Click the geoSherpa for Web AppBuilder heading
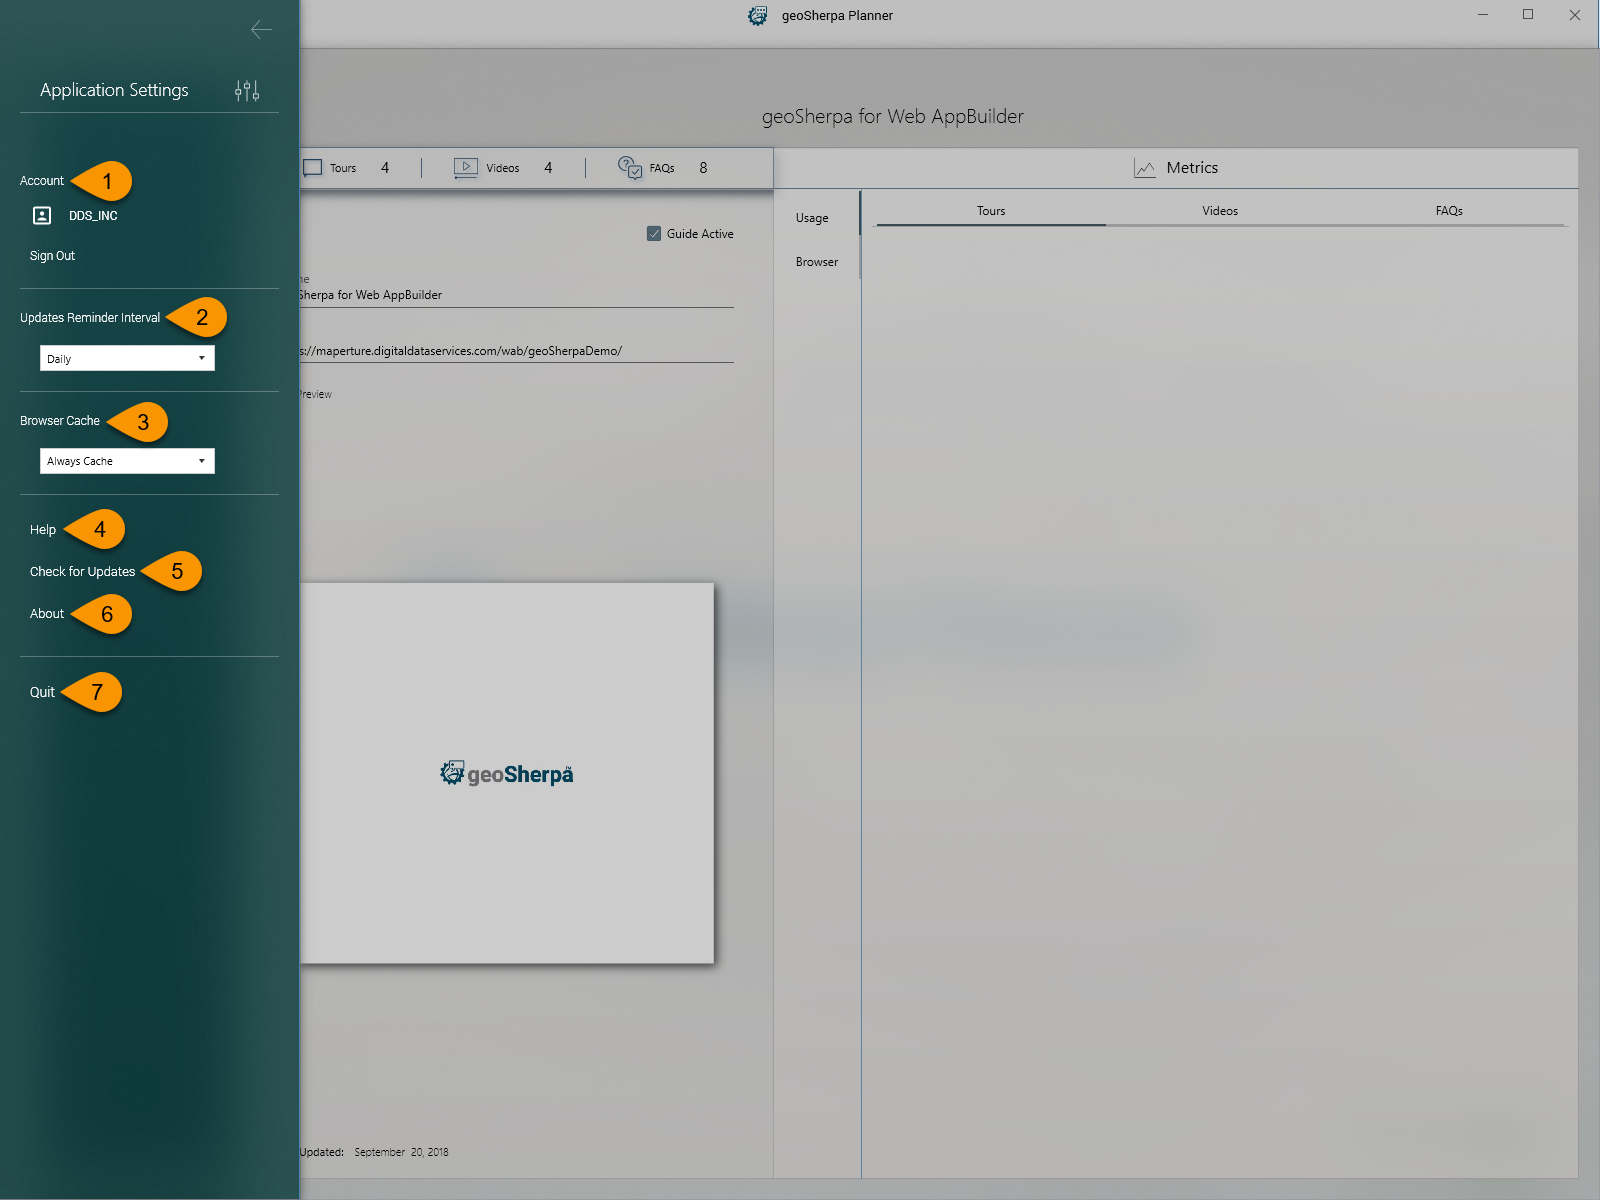The image size is (1600, 1200). pyautogui.click(x=893, y=116)
